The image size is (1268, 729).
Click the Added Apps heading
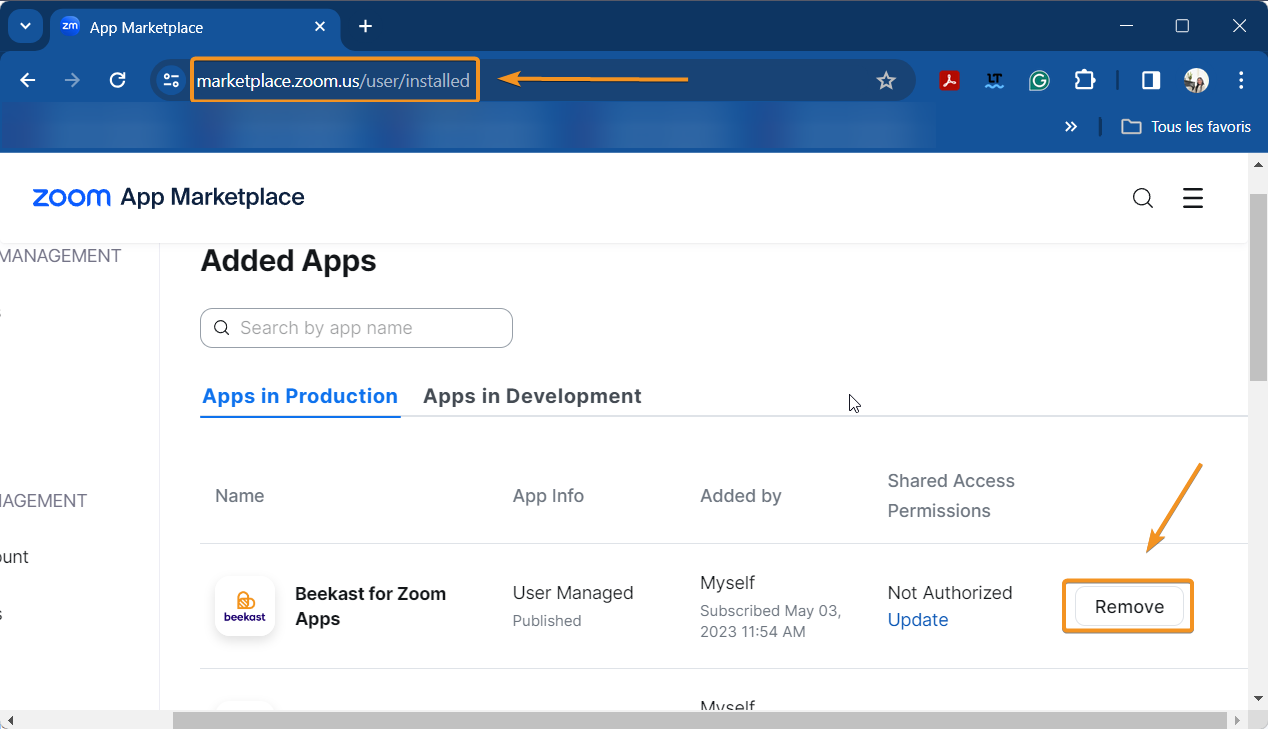click(288, 261)
